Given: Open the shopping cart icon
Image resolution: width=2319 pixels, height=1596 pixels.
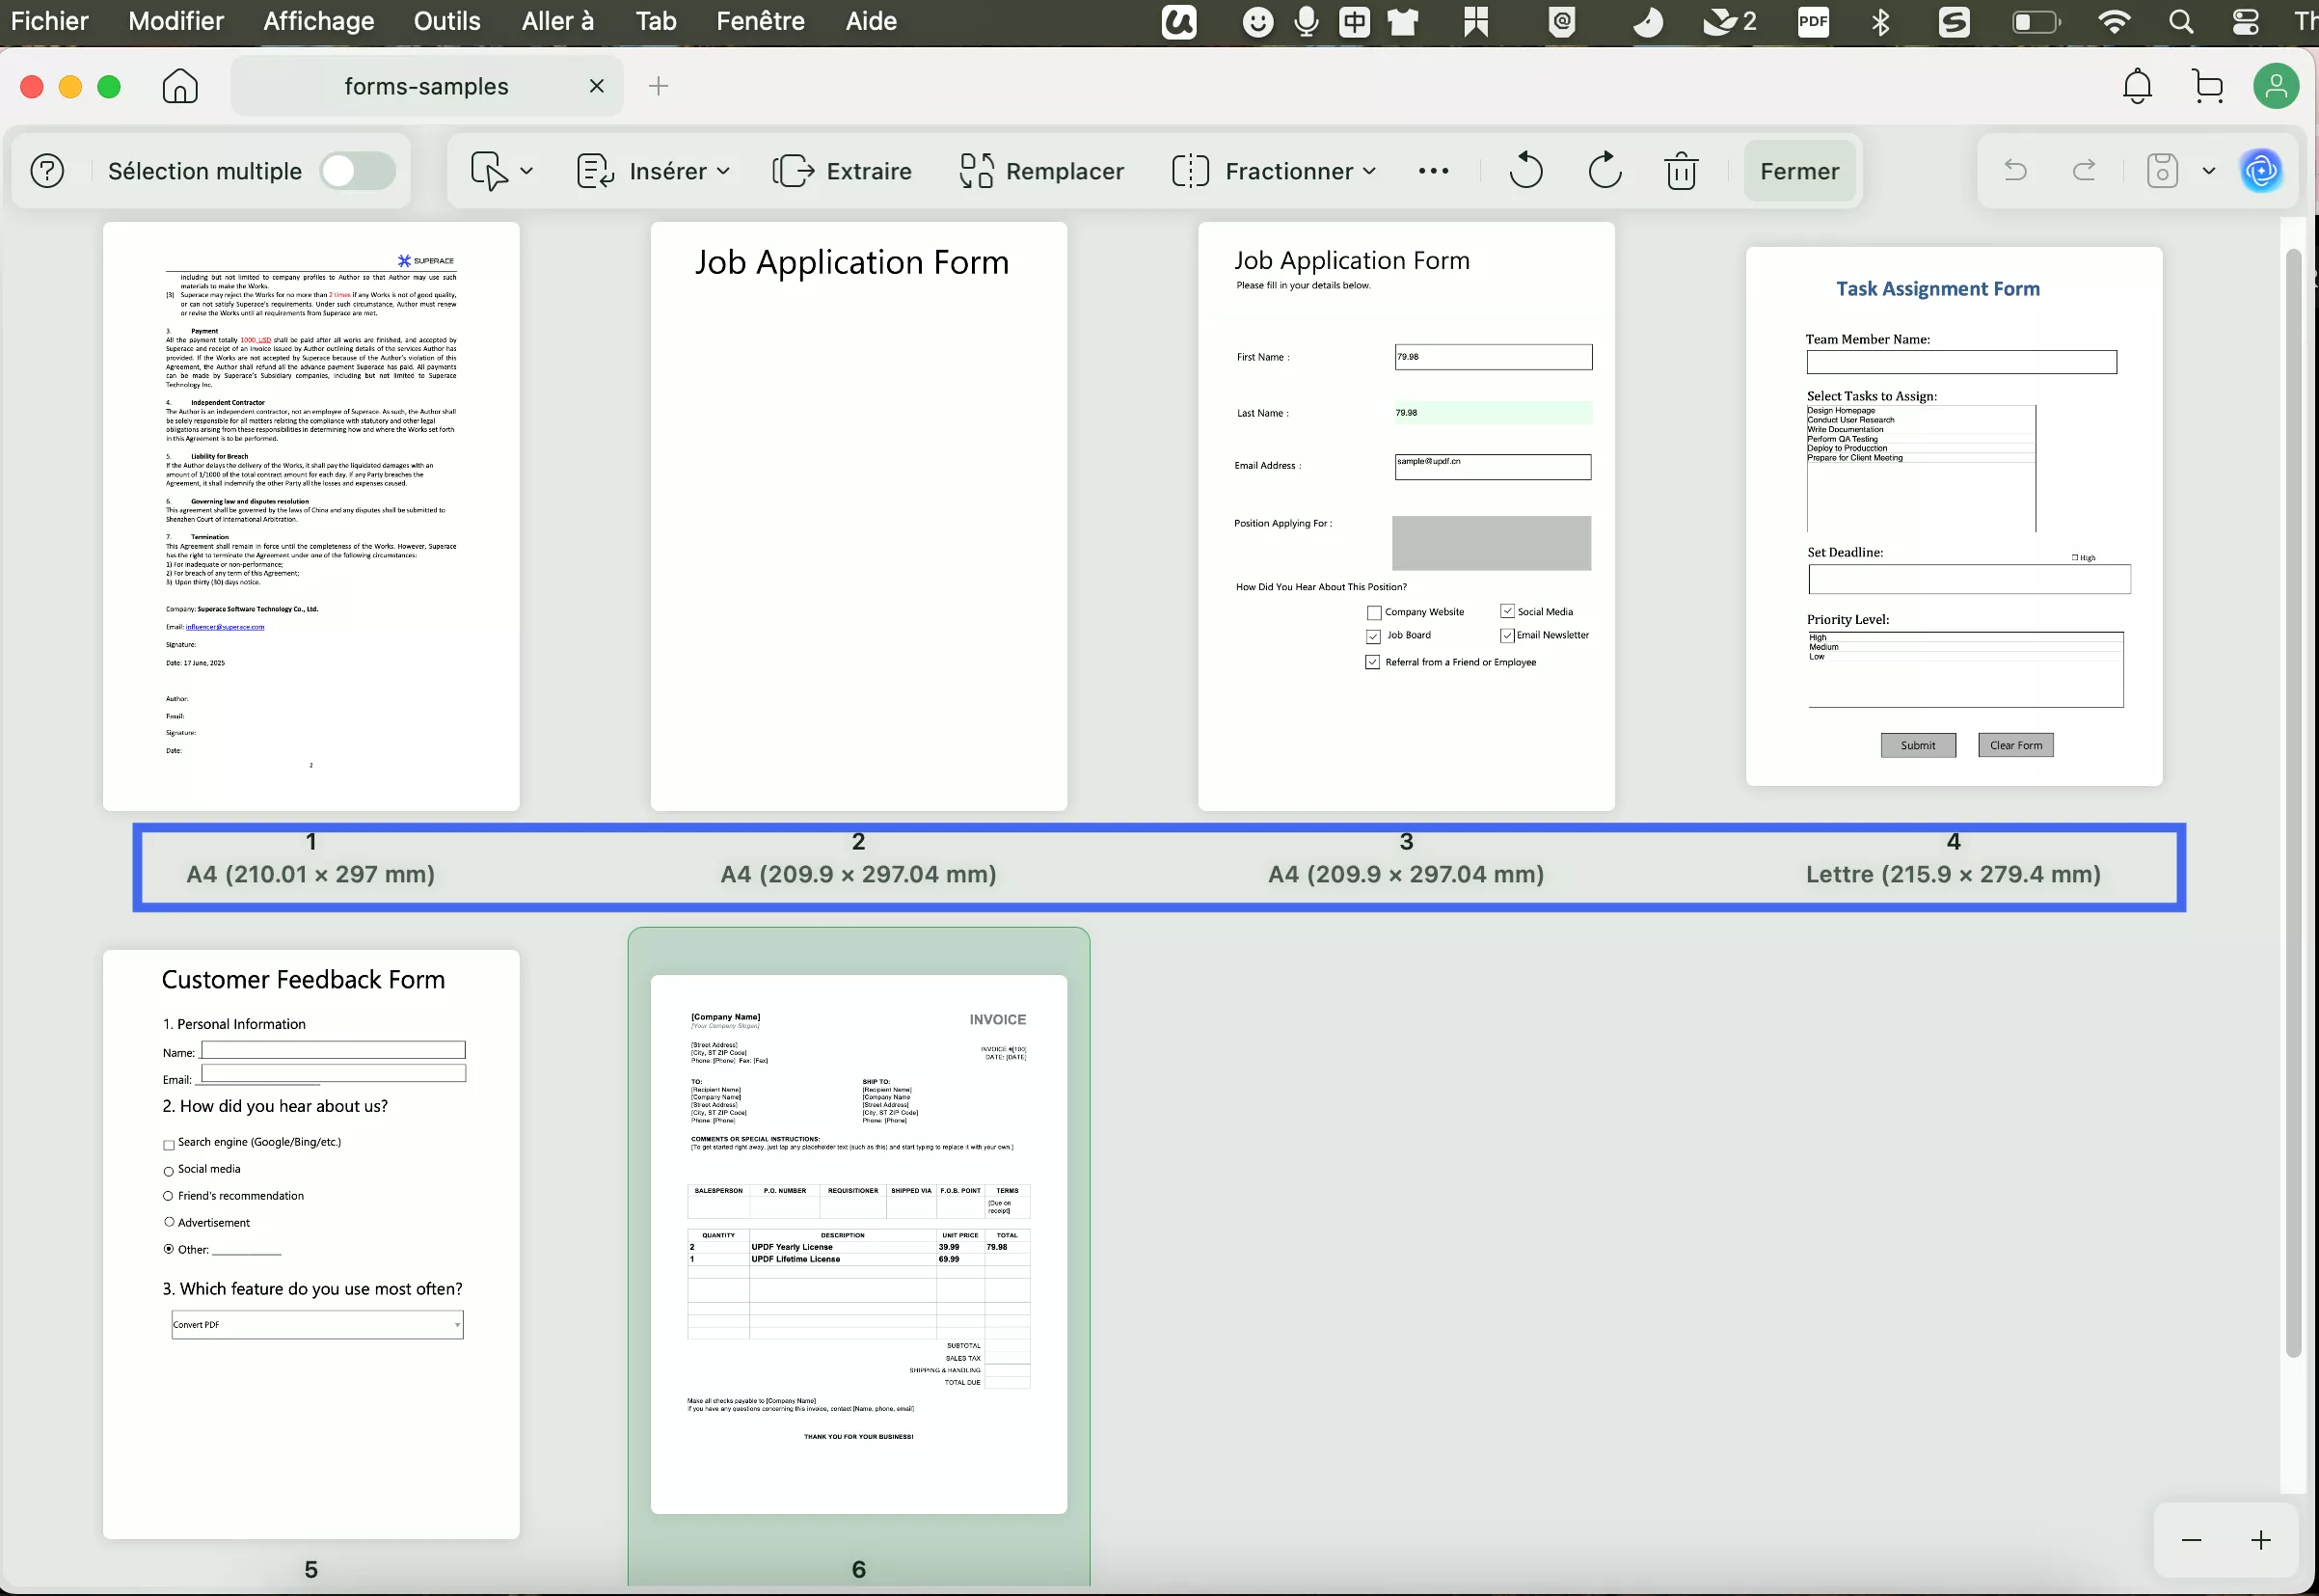Looking at the screenshot, I should point(2207,87).
